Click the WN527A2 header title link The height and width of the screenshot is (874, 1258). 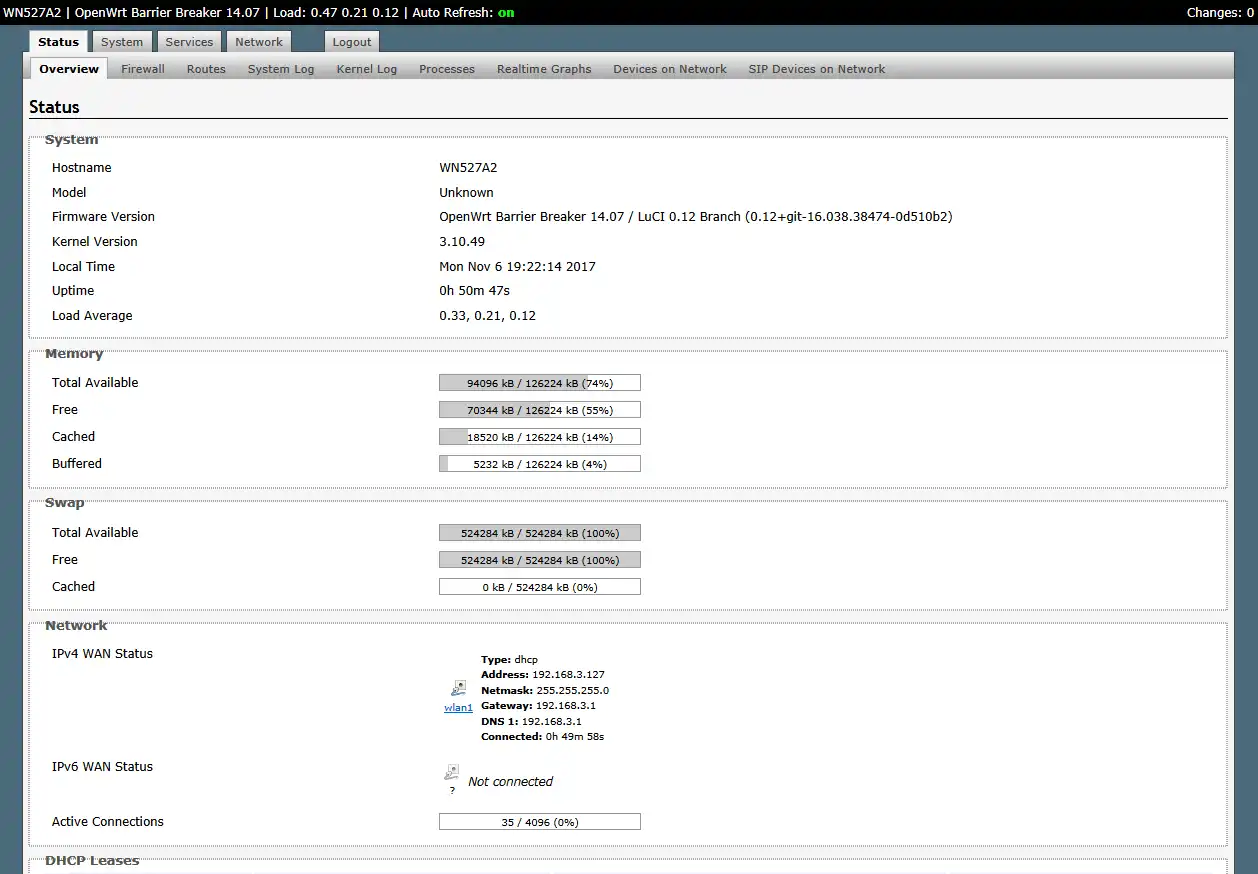click(x=34, y=13)
